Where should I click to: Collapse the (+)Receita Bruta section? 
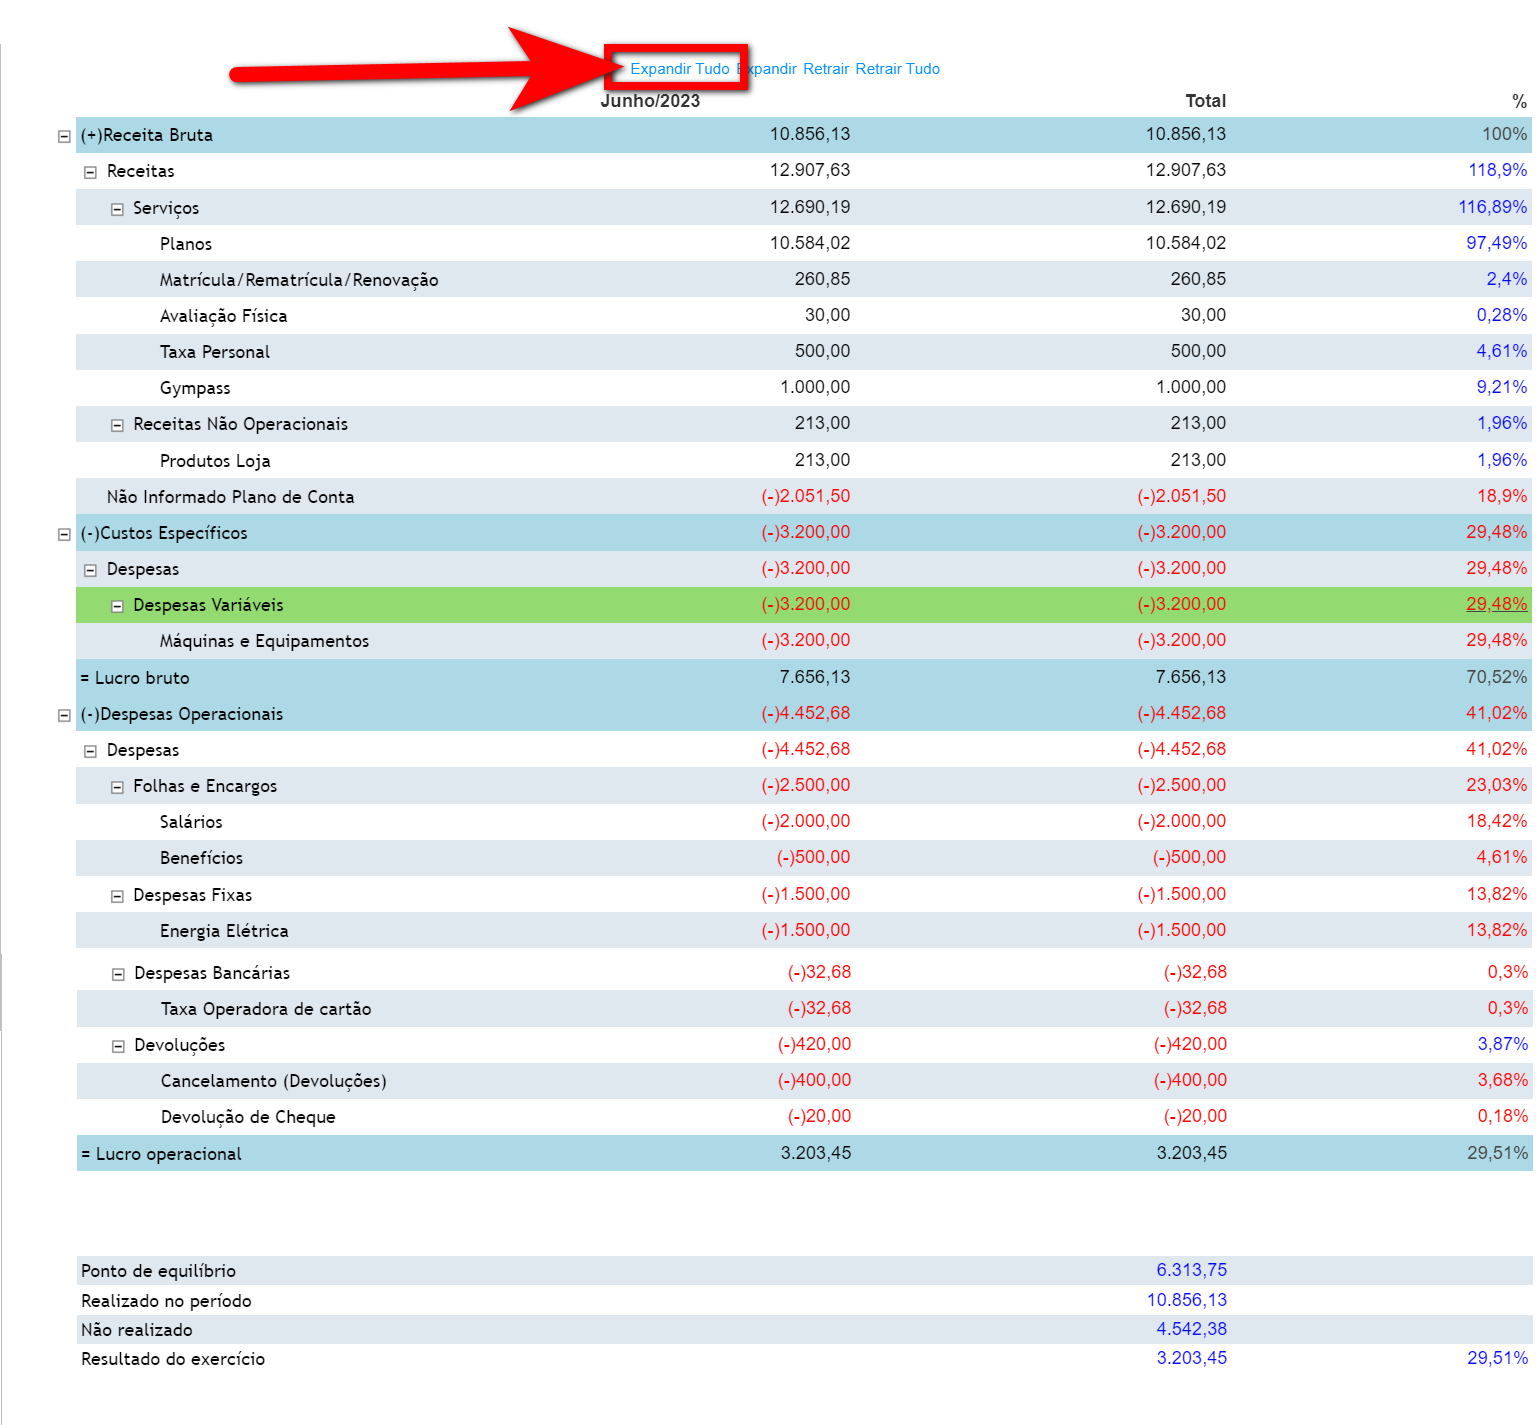tap(64, 136)
